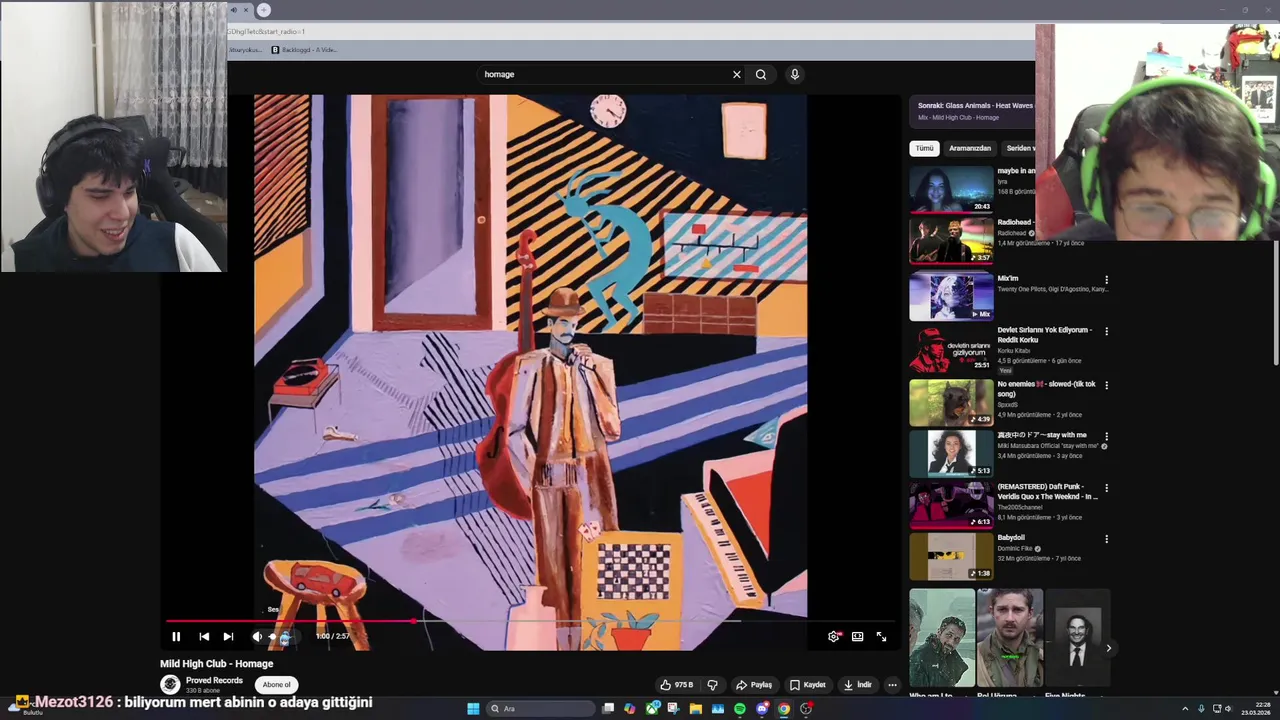
Task: Open File Explorer from the taskbar
Action: coord(695,709)
